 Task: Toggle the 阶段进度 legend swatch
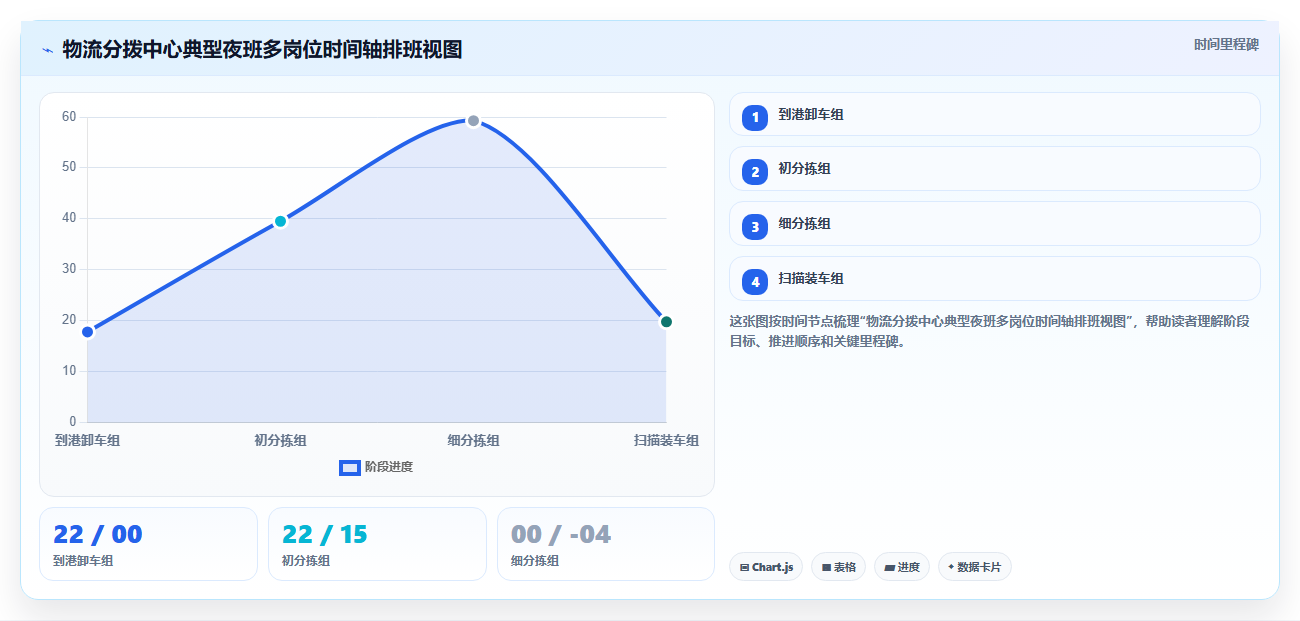[350, 467]
